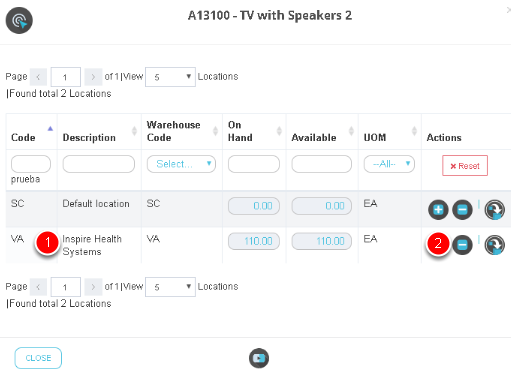Click the plus icon in SC row
Viewport: 511px width, 376px height.
coord(438,210)
